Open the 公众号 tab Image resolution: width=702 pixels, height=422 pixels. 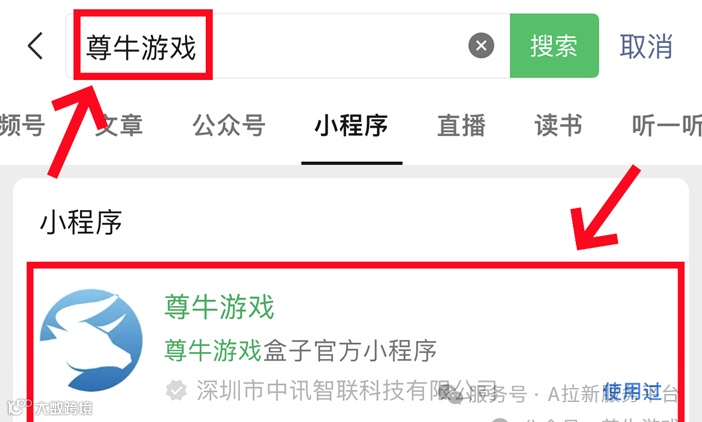(x=229, y=125)
